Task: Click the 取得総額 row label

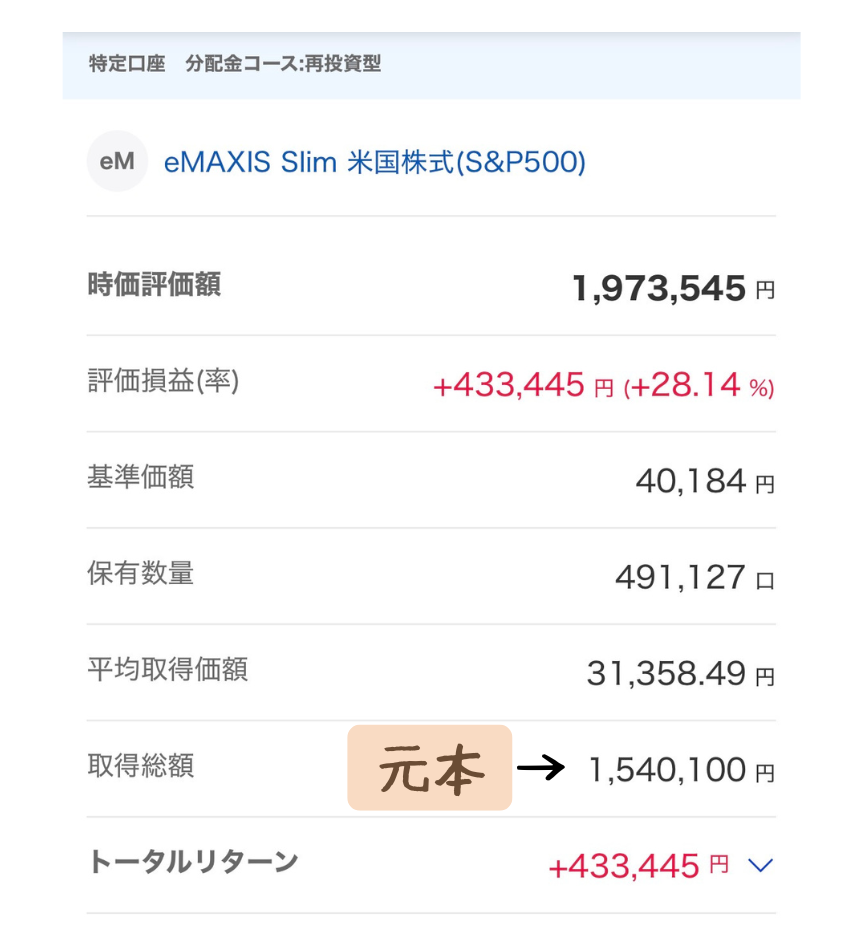Action: (x=140, y=766)
